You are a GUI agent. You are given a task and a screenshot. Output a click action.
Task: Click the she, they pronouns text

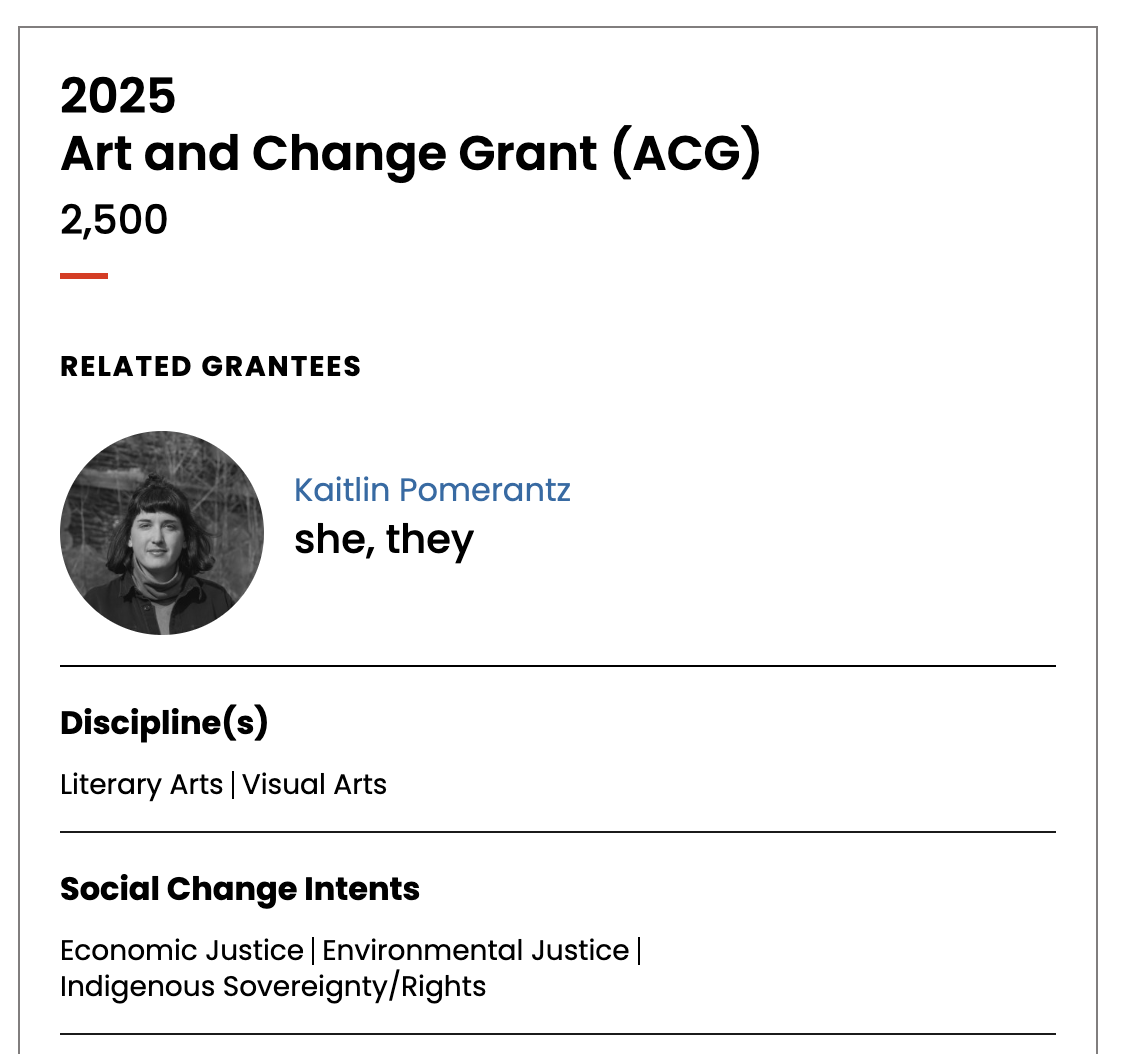[384, 539]
